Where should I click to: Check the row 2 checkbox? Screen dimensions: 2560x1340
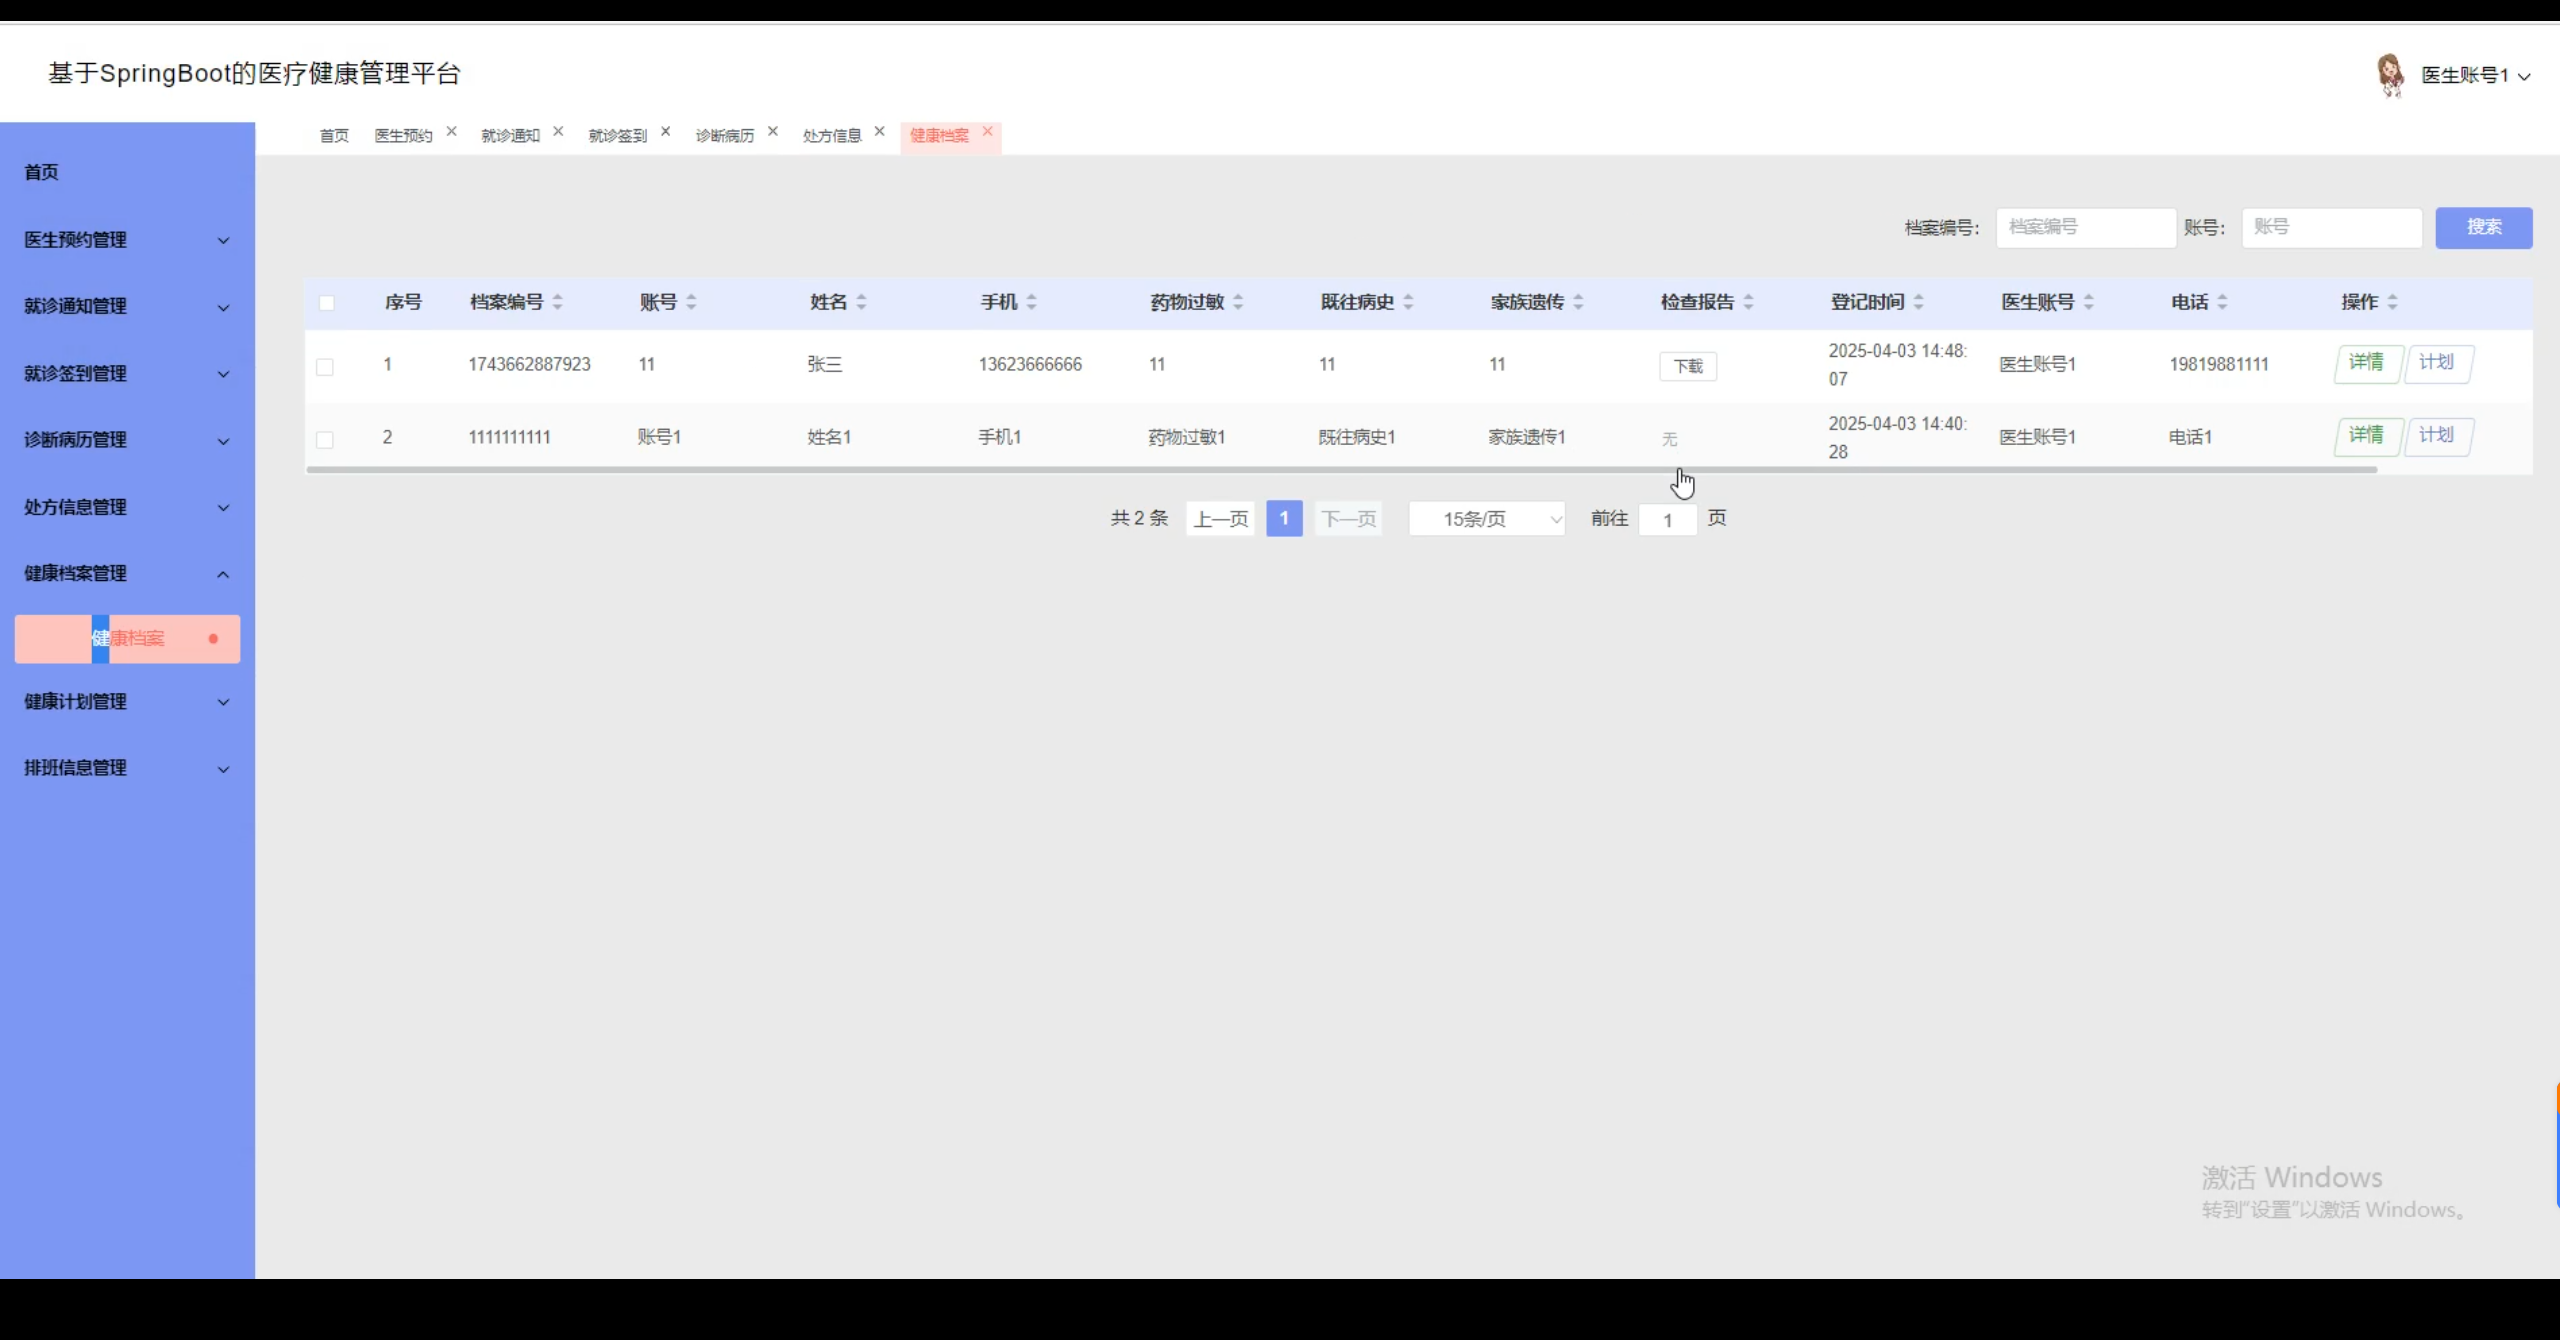pos(325,440)
